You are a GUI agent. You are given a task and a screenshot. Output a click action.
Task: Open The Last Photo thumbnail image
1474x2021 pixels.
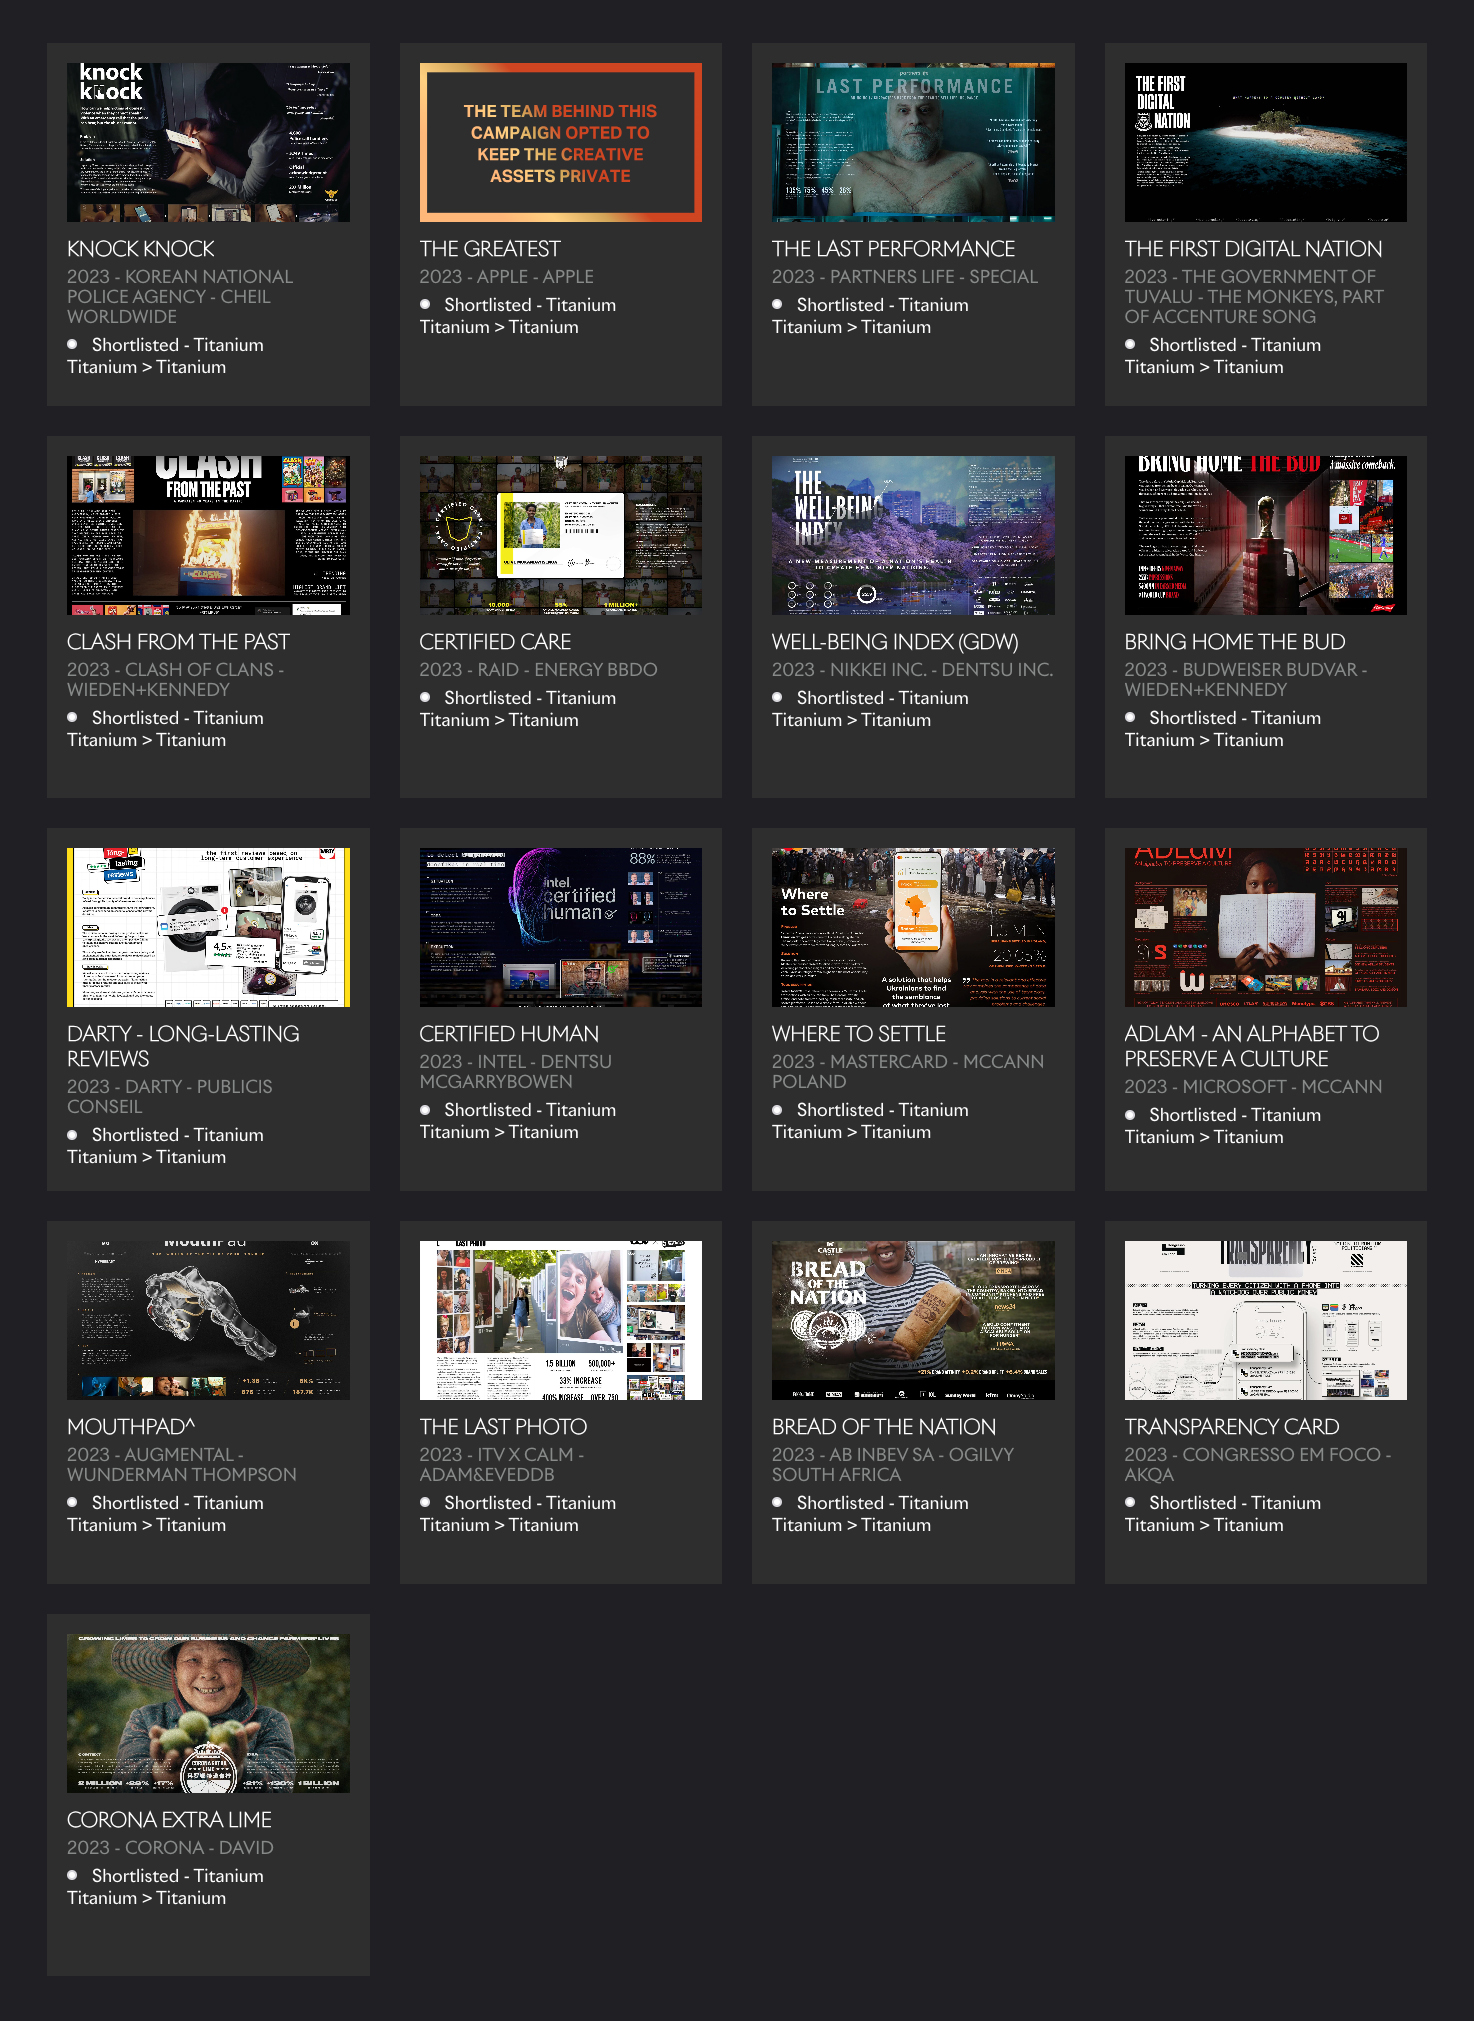[560, 1320]
